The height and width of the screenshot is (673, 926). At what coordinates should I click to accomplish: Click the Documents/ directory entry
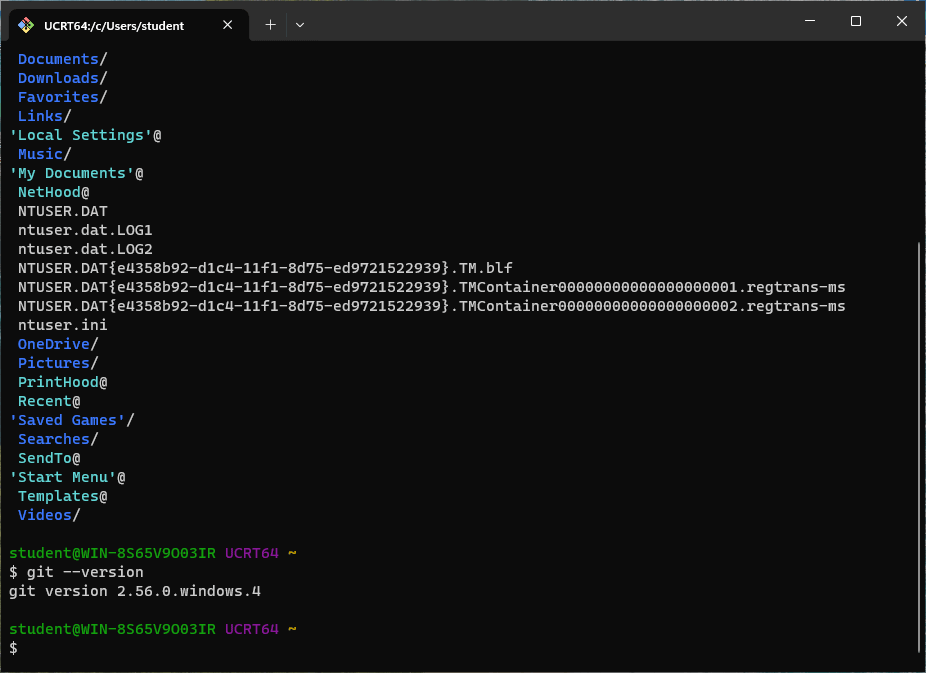point(63,59)
